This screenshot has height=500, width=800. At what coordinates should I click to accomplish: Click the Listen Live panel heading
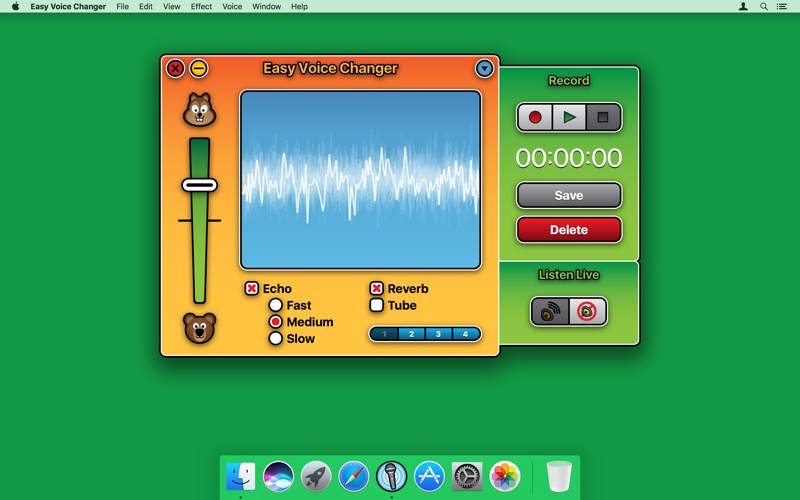[x=569, y=275]
